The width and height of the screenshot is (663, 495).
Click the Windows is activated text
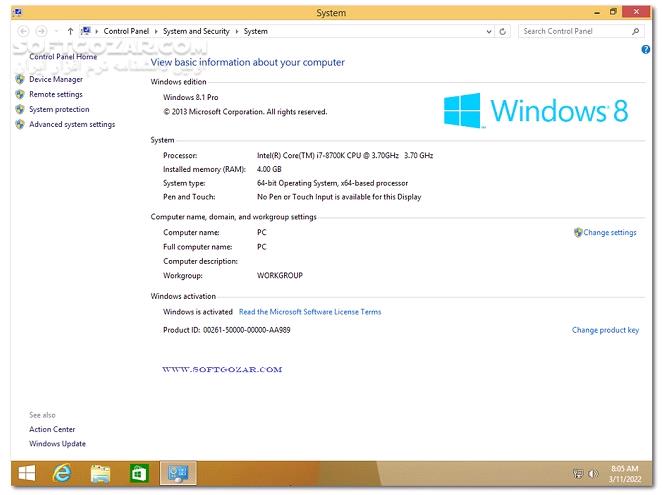point(198,312)
